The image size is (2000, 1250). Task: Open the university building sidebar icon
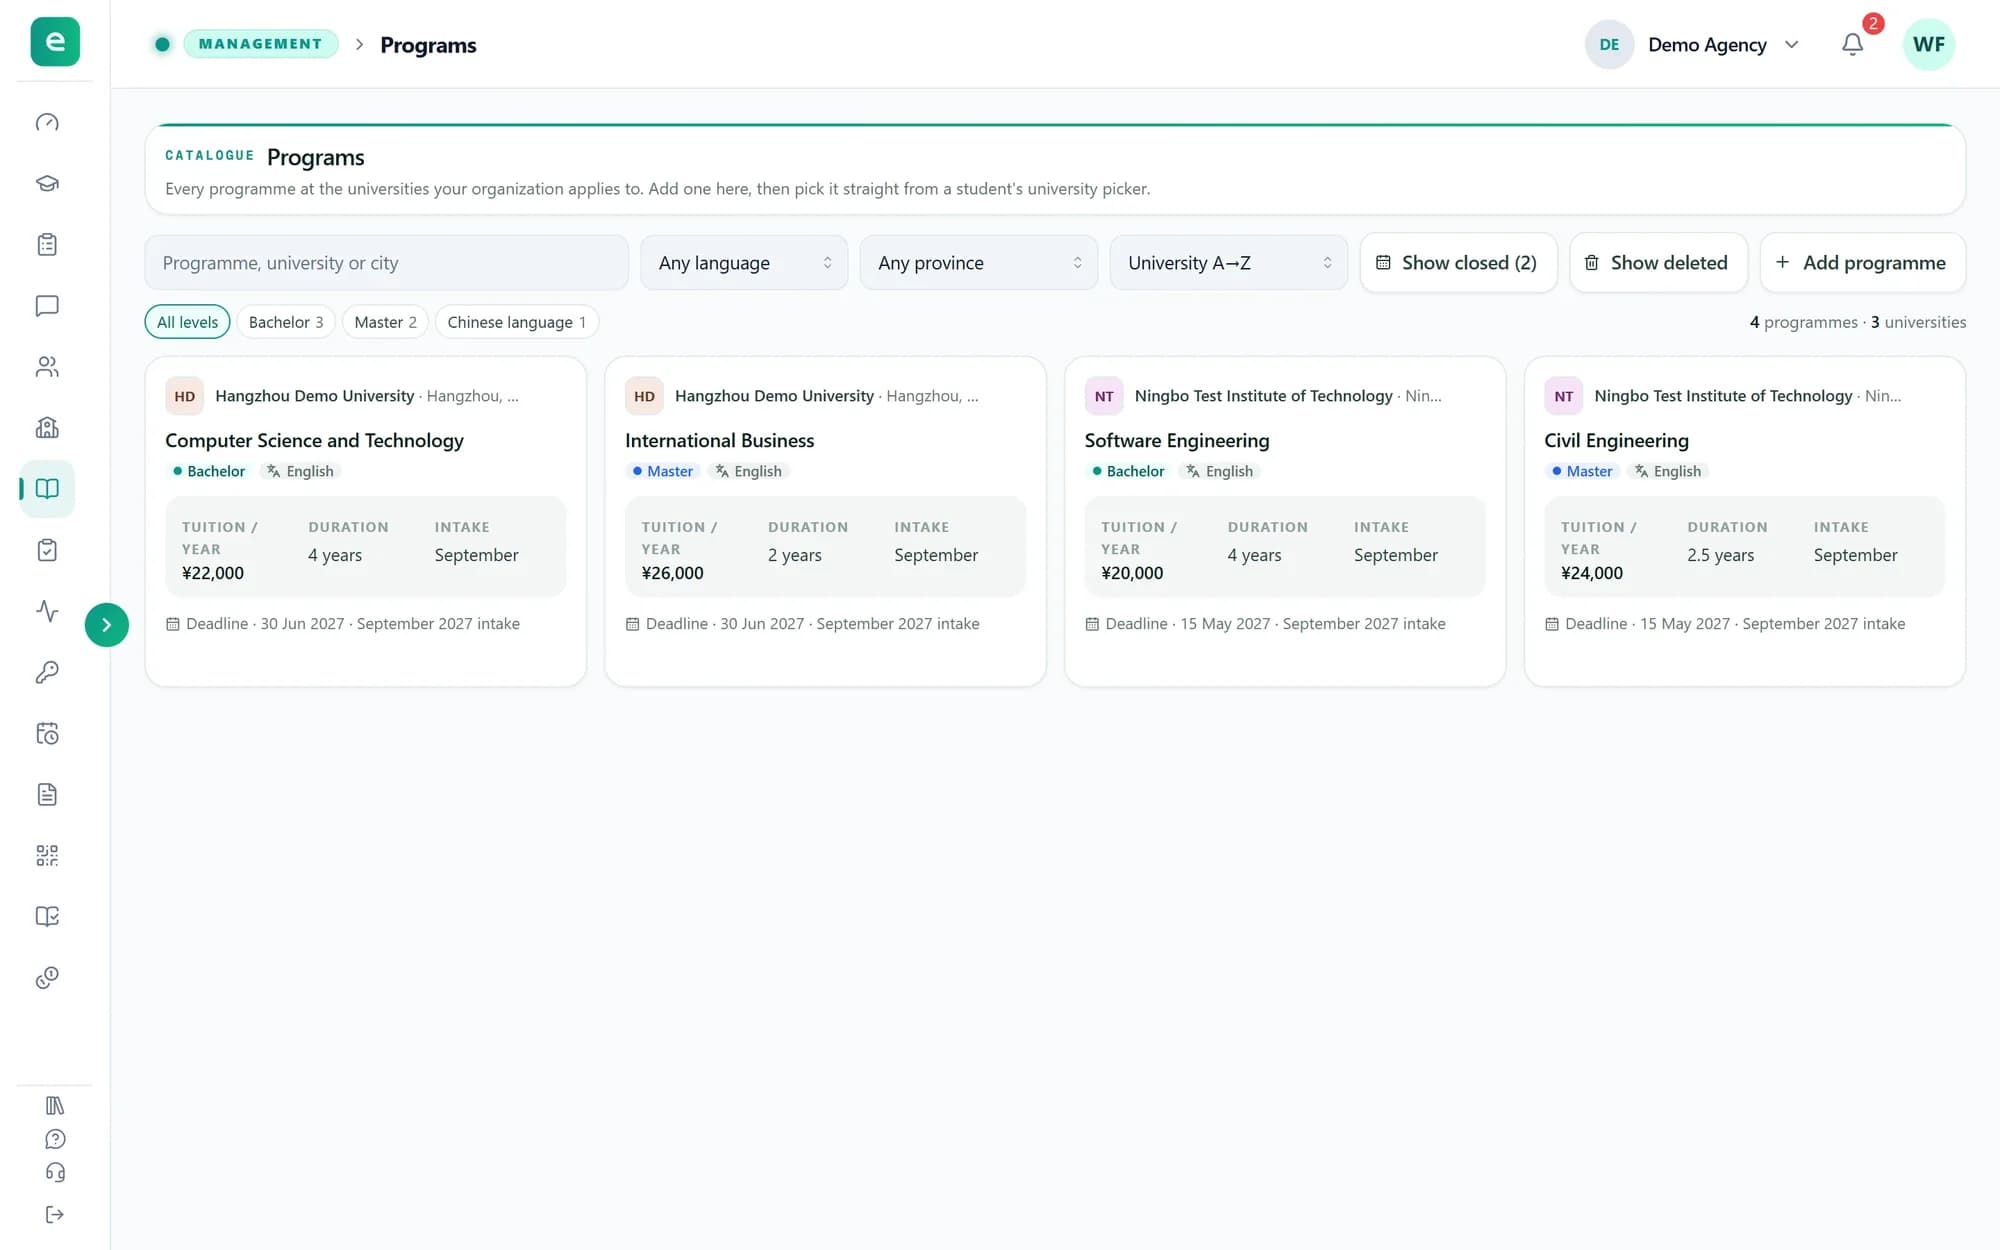point(47,427)
